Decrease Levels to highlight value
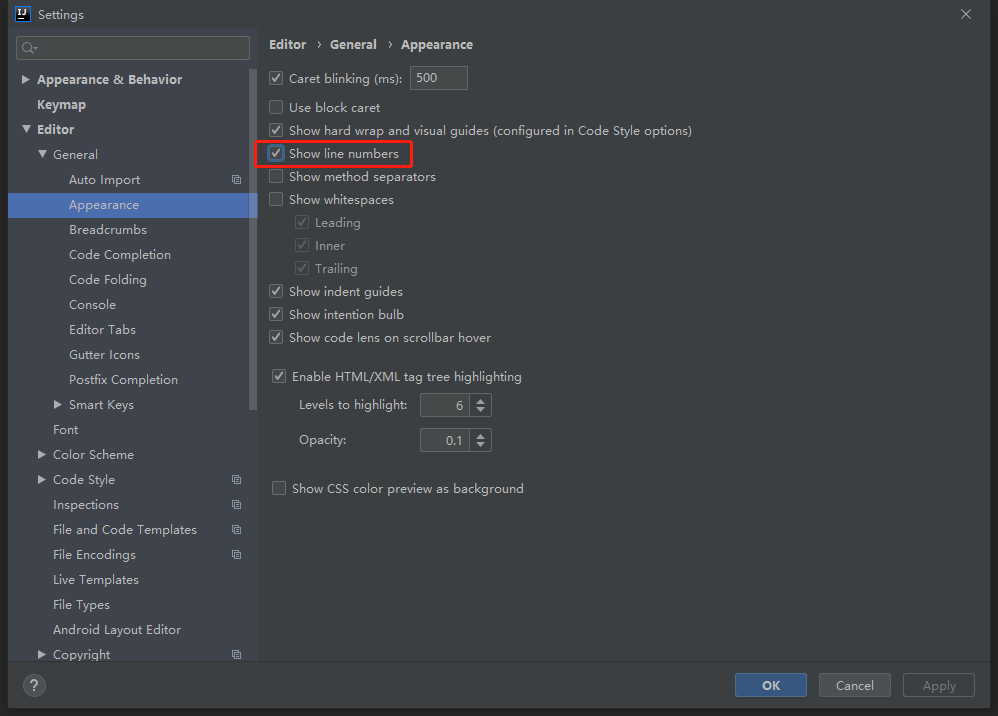The width and height of the screenshot is (998, 716). [481, 410]
